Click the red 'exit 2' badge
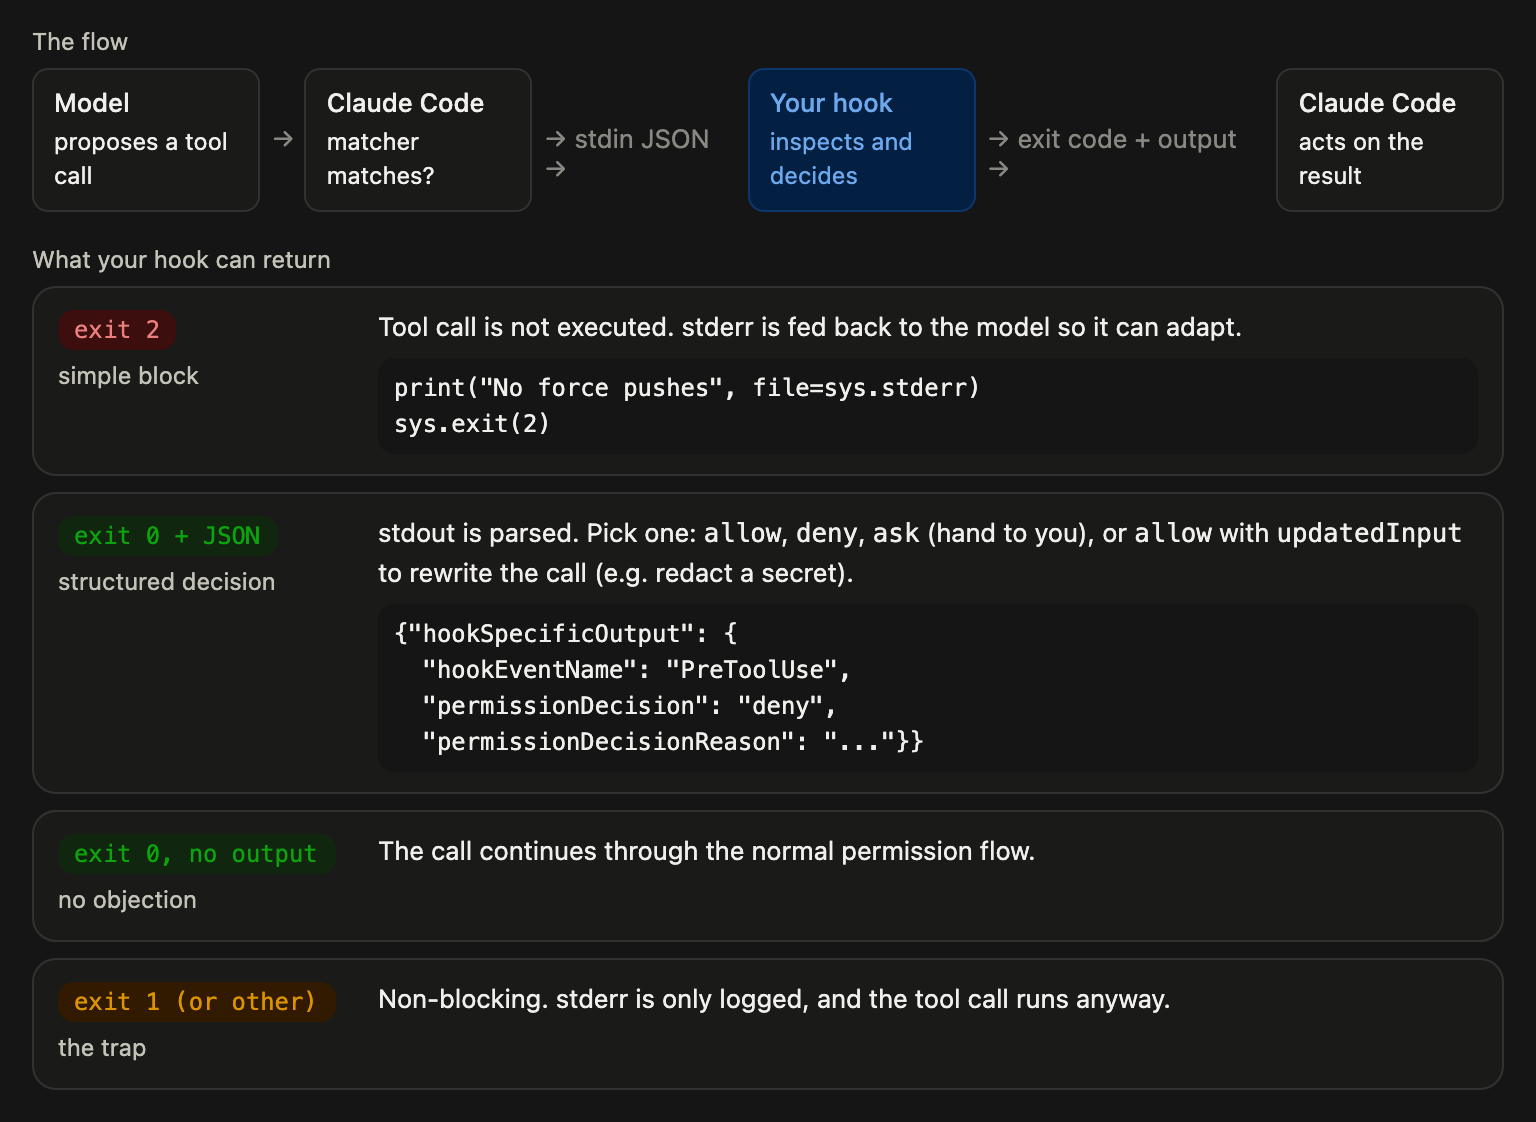Screen dimensions: 1536x1122 pyautogui.click(x=117, y=330)
